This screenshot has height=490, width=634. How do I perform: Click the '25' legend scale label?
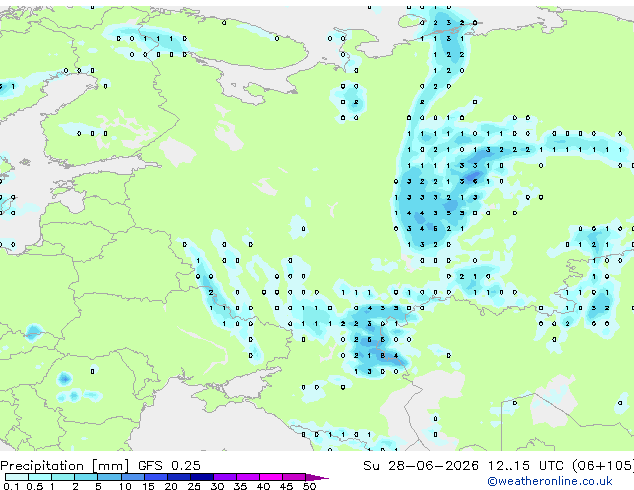194,486
